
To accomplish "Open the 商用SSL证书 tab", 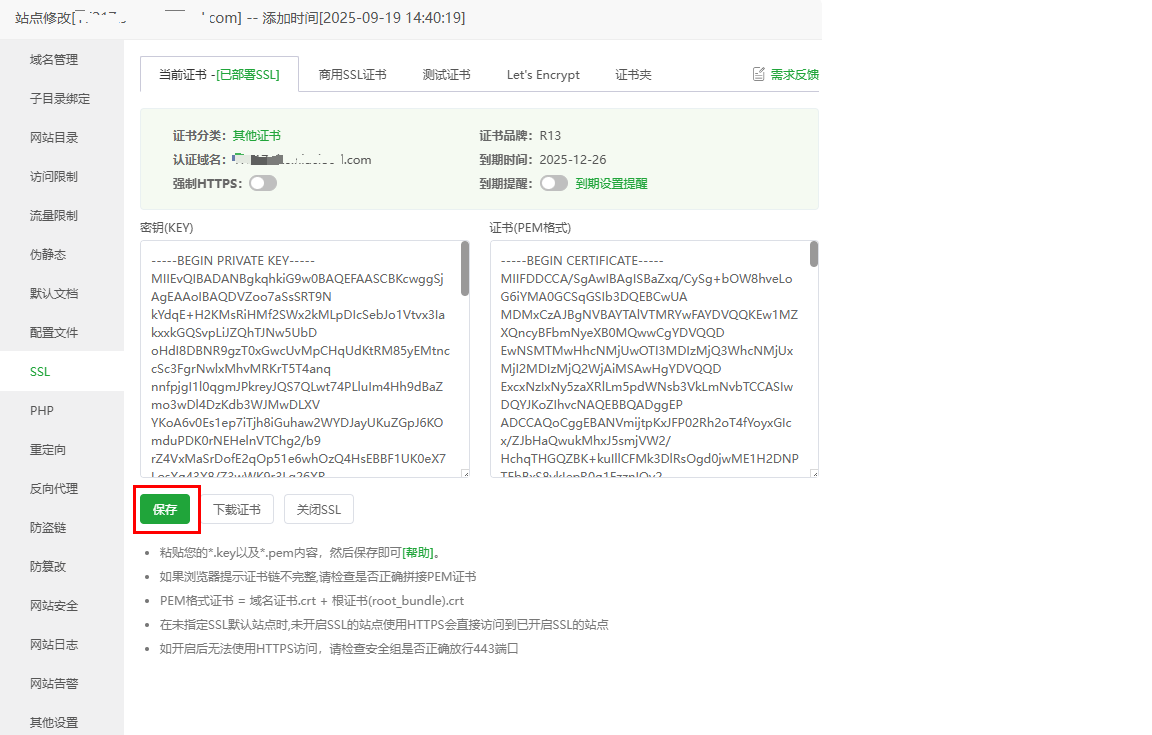I will pos(352,75).
